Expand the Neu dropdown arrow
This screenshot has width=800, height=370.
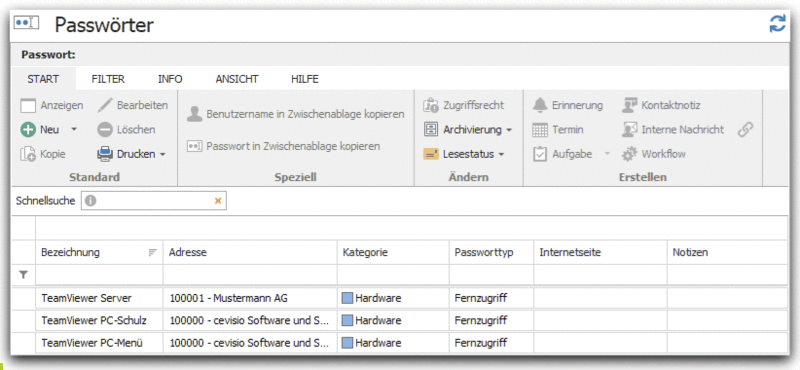(73, 130)
